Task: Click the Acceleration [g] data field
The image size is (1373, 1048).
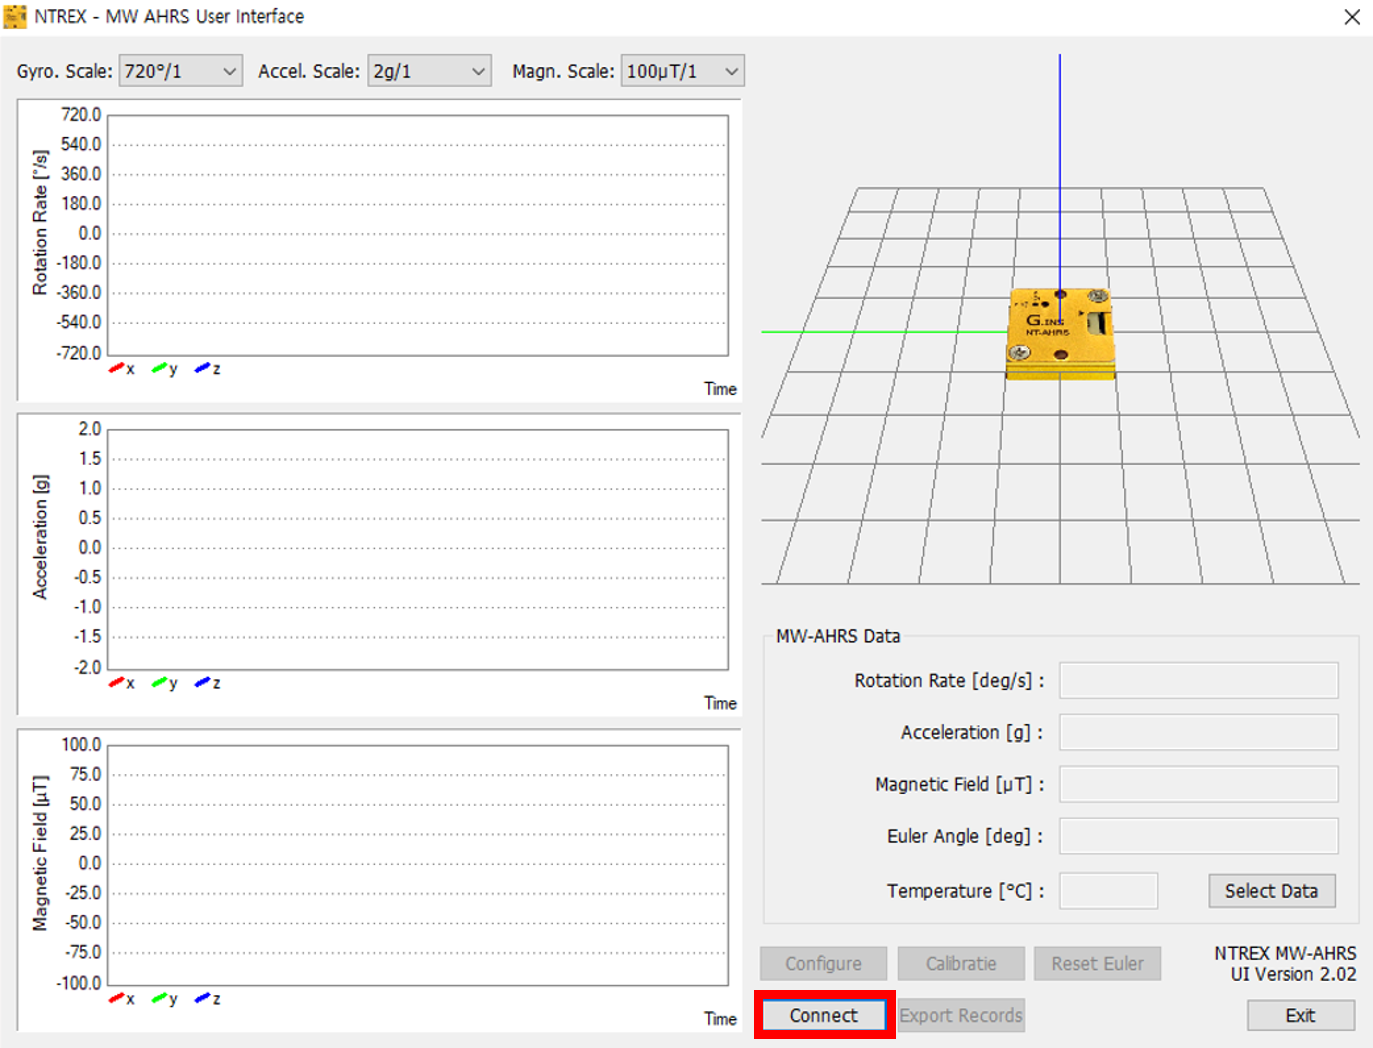Action: (1199, 732)
